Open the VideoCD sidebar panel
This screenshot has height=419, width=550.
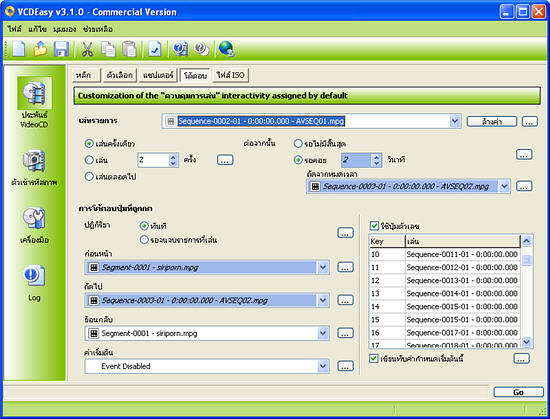[x=34, y=103]
